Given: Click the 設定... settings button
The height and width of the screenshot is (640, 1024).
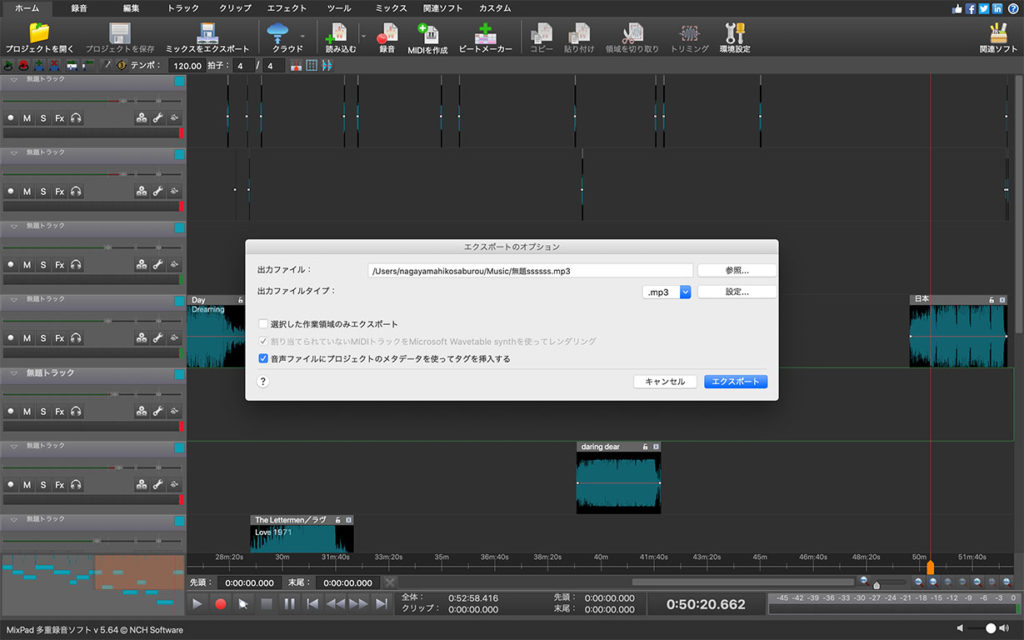Looking at the screenshot, I should tap(737, 292).
